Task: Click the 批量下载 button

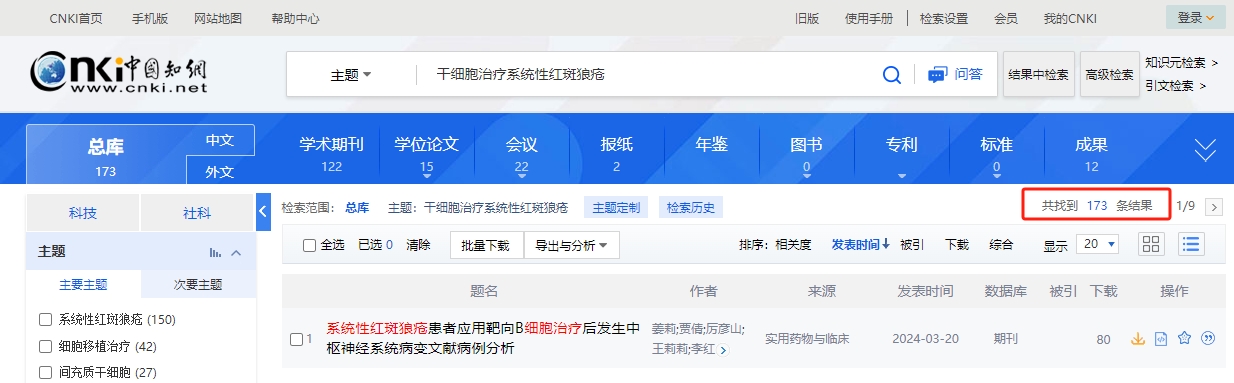Action: click(x=486, y=245)
